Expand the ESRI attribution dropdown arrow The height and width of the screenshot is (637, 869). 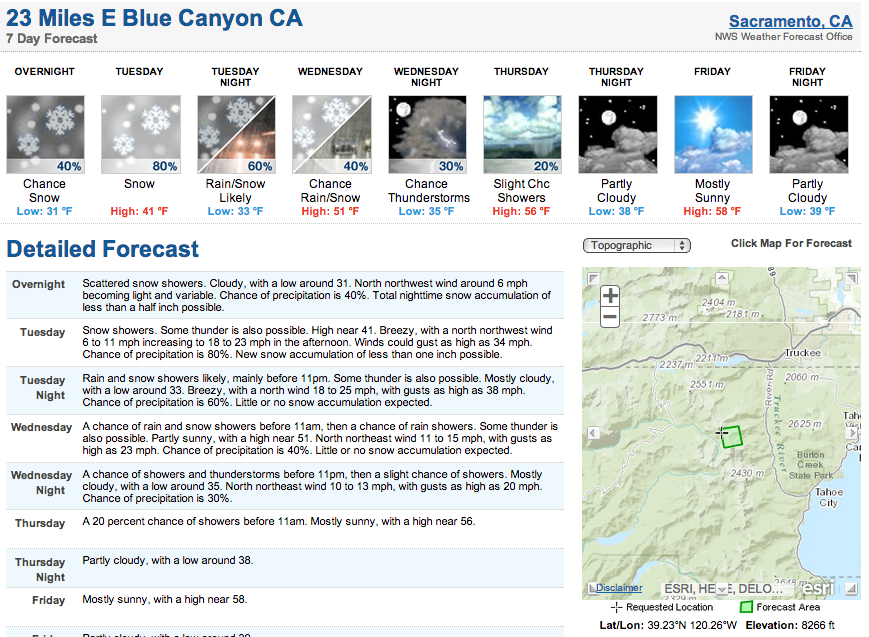point(722,589)
